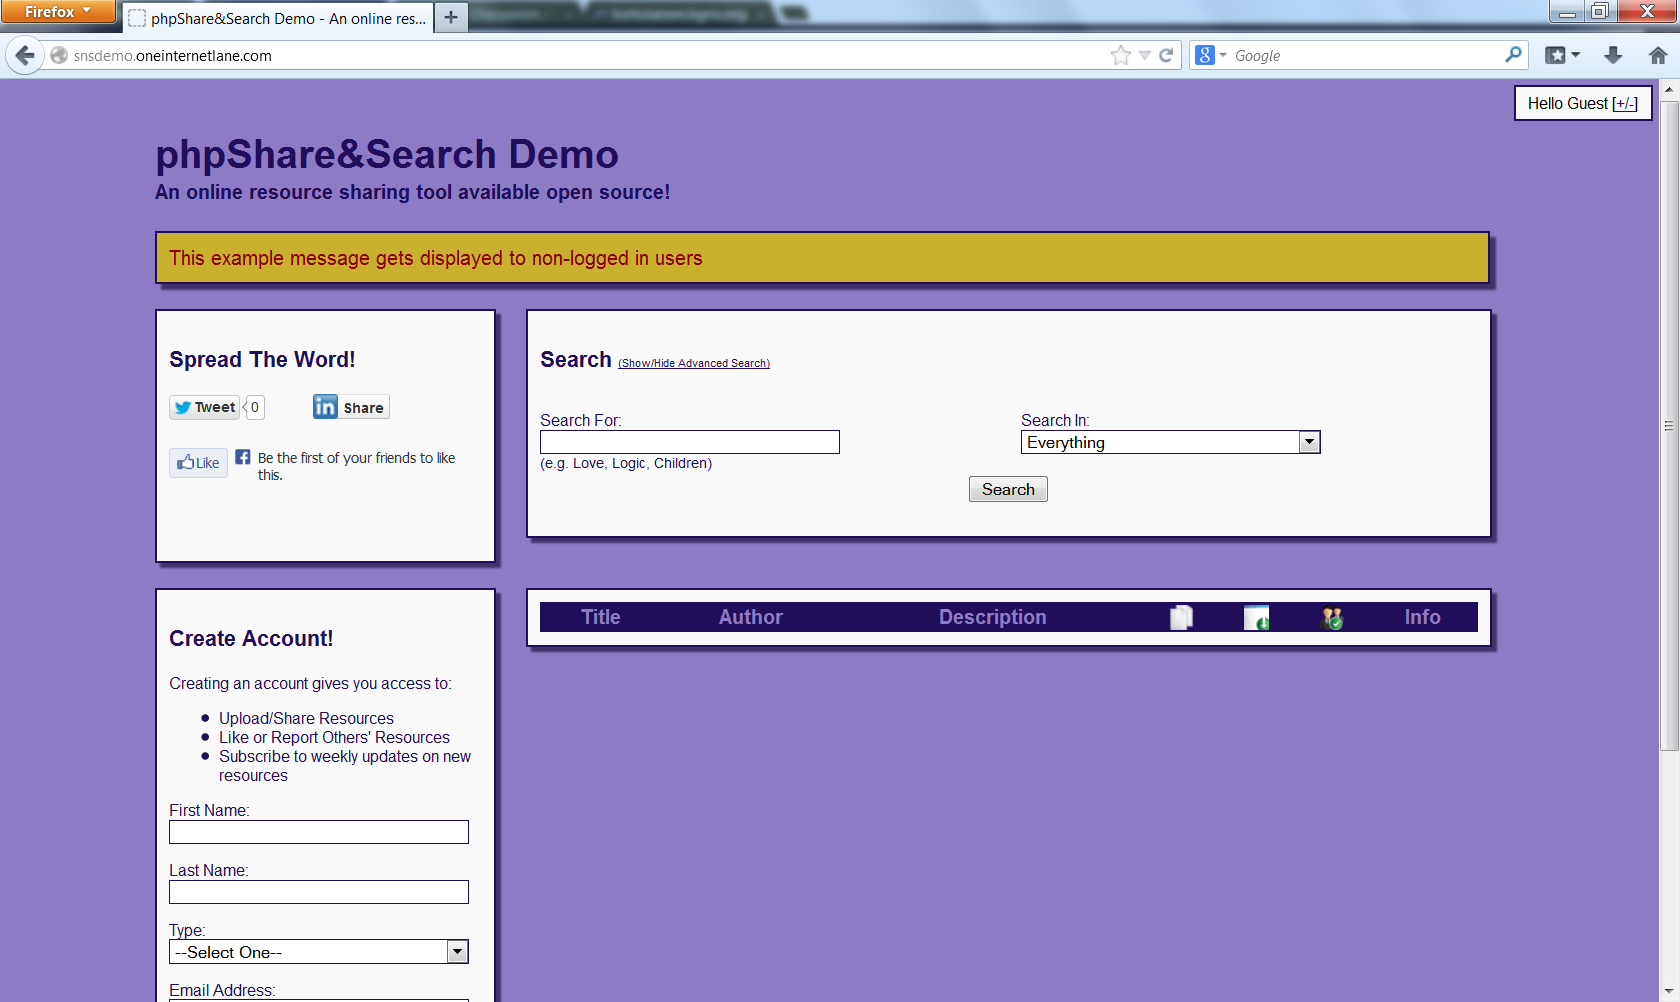Open the bookmarks menu dropdown in toolbar
The width and height of the screenshot is (1680, 1002).
point(1562,56)
